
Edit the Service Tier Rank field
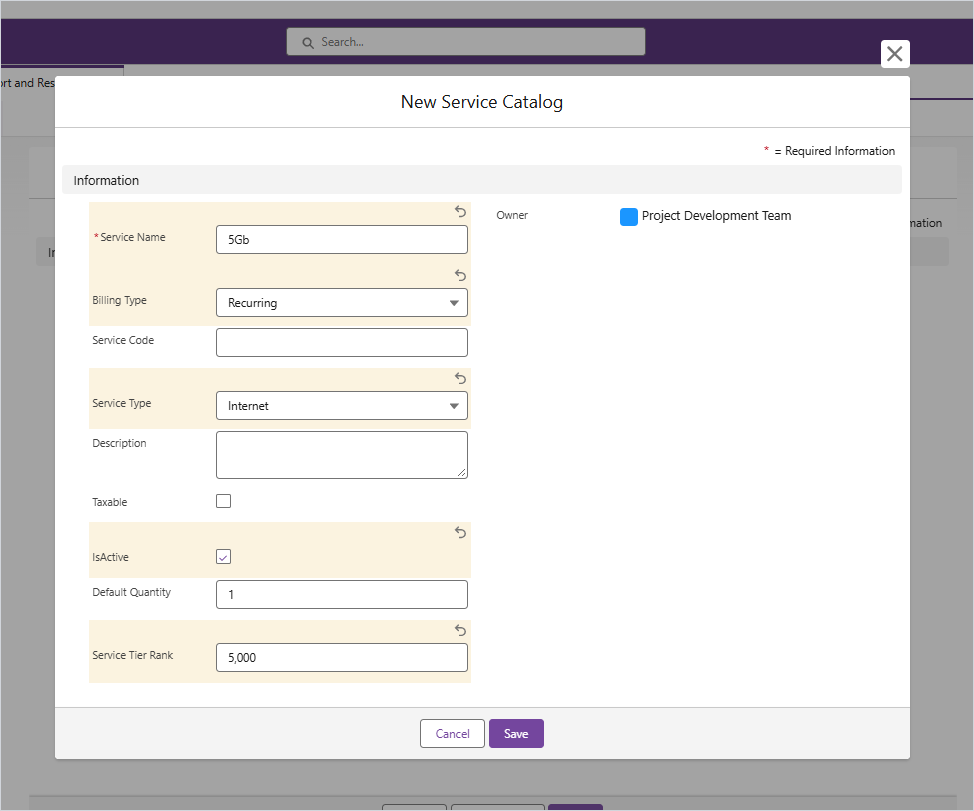pyautogui.click(x=342, y=658)
